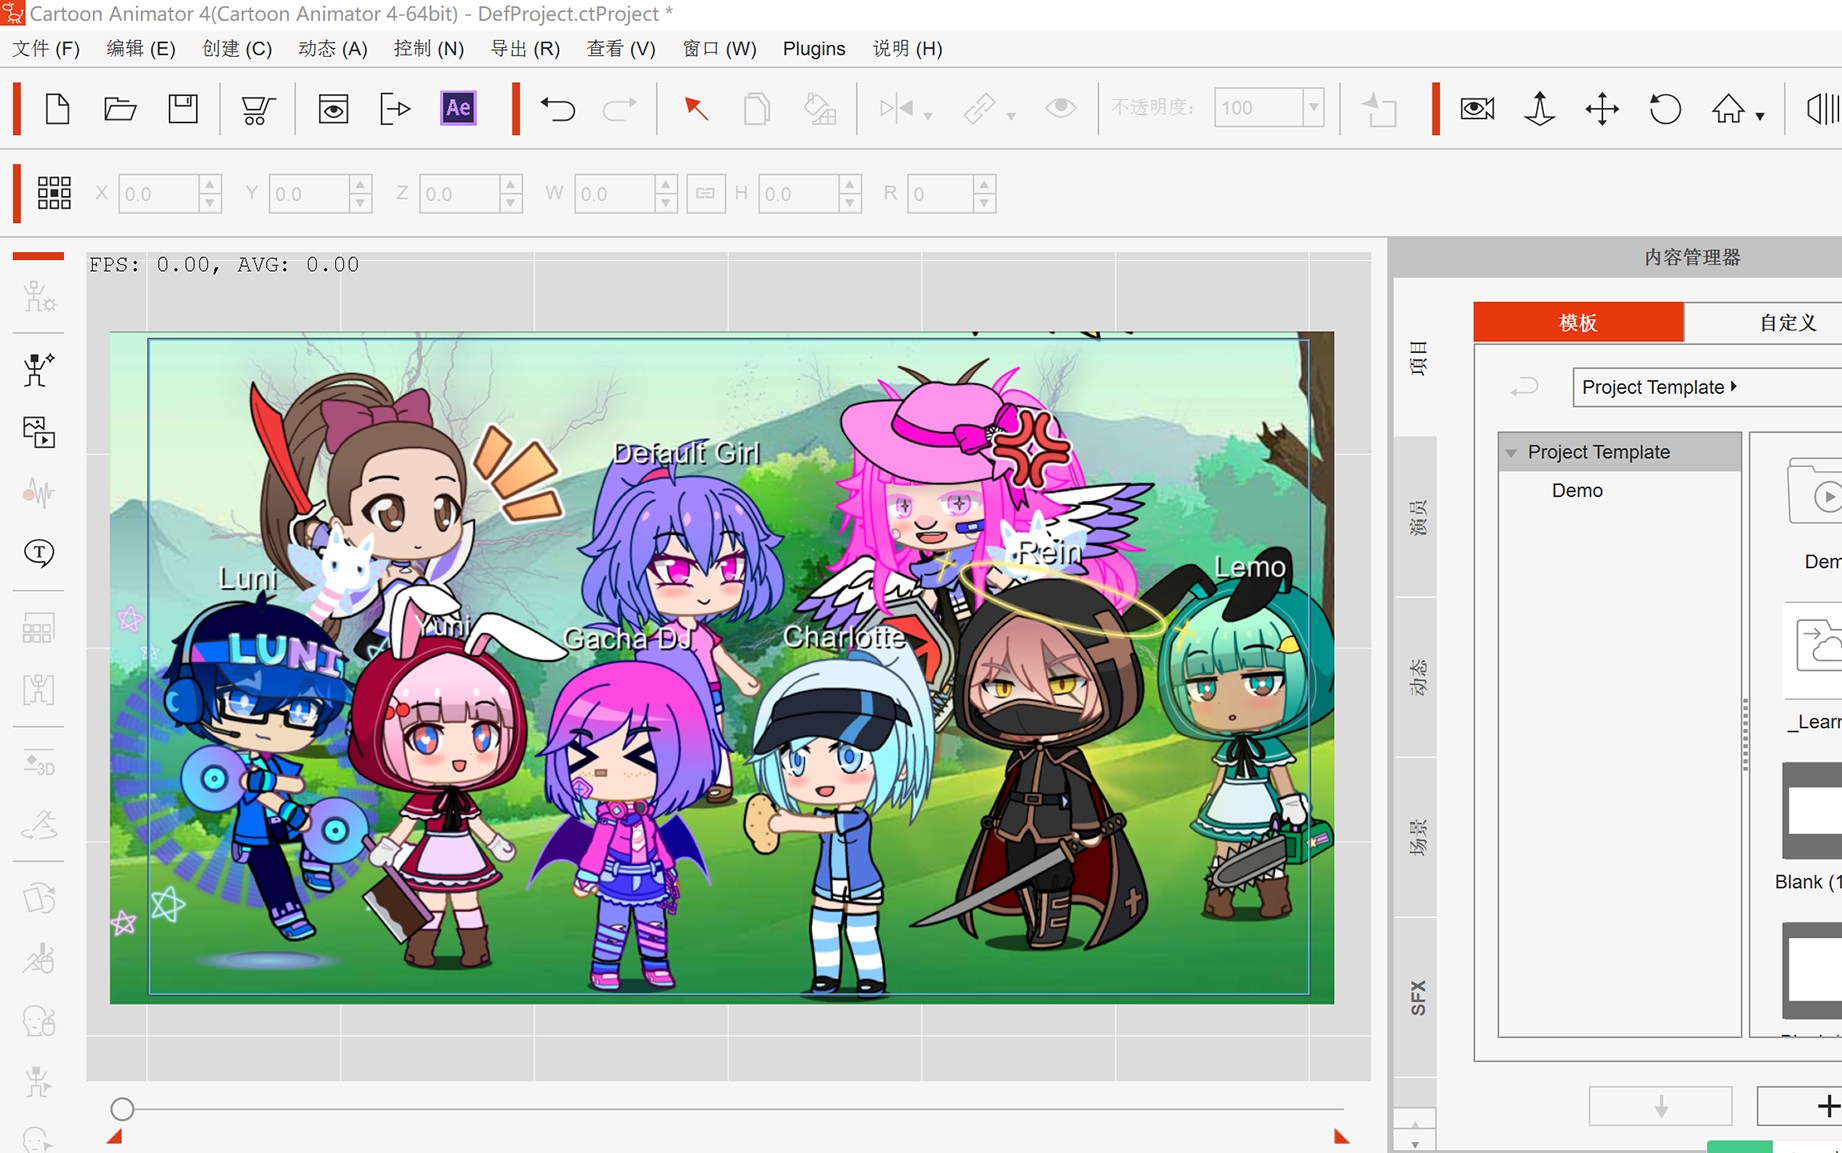Select the Demo tree item
The image size is (1842, 1153).
[1577, 490]
